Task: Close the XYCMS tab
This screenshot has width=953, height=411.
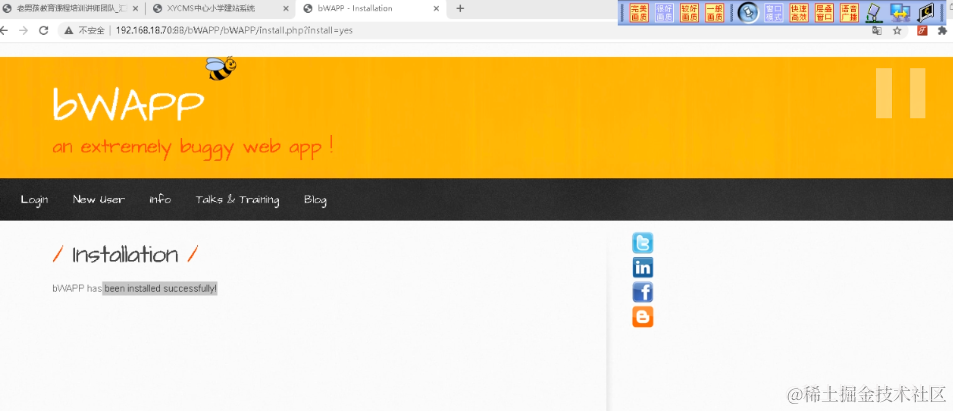Action: (x=286, y=9)
